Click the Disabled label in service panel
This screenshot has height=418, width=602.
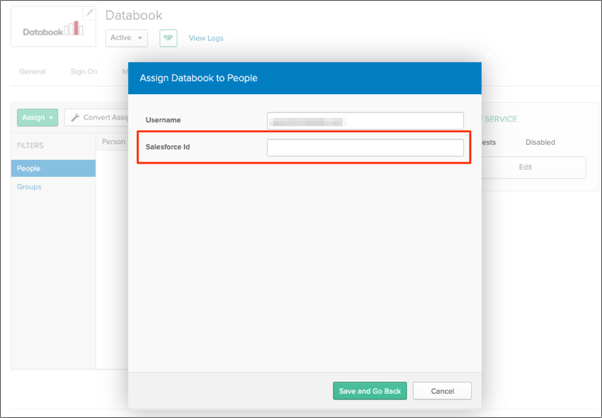pyautogui.click(x=540, y=142)
